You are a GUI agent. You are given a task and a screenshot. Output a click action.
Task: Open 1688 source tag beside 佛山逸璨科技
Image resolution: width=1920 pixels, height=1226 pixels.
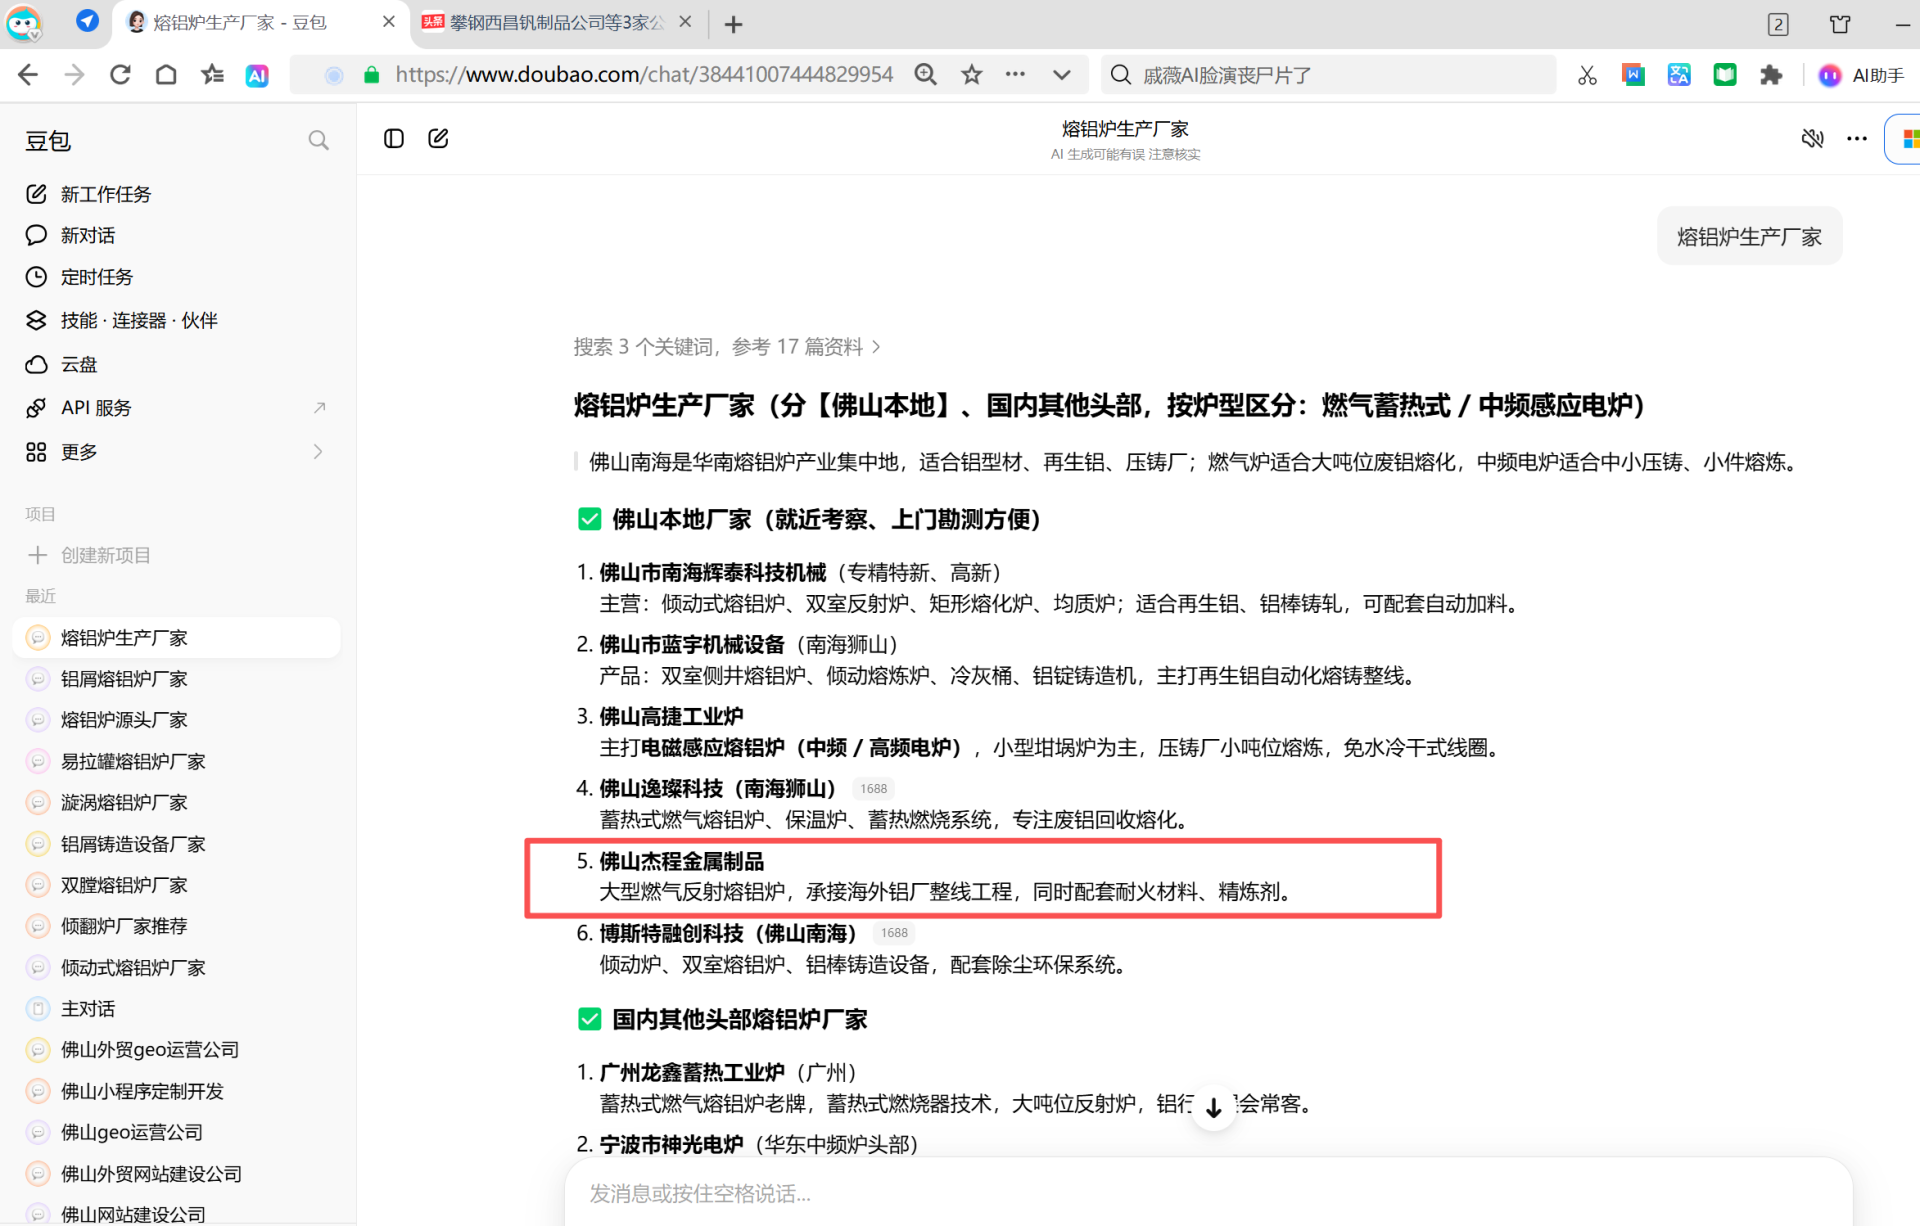tap(873, 789)
